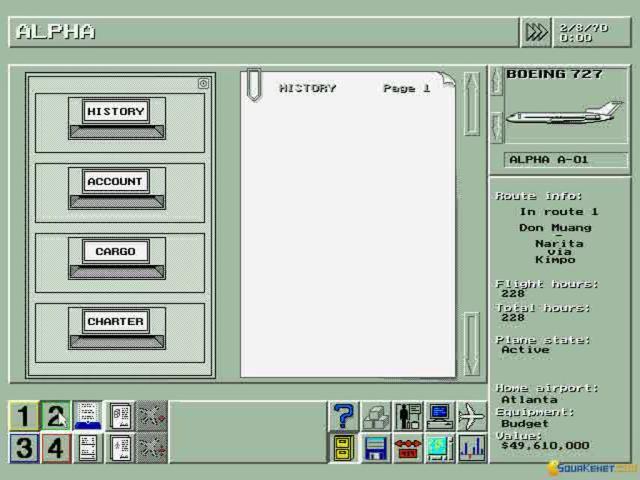Open the bar chart statistics icon
Viewport: 640px width, 480px height.
(471, 448)
